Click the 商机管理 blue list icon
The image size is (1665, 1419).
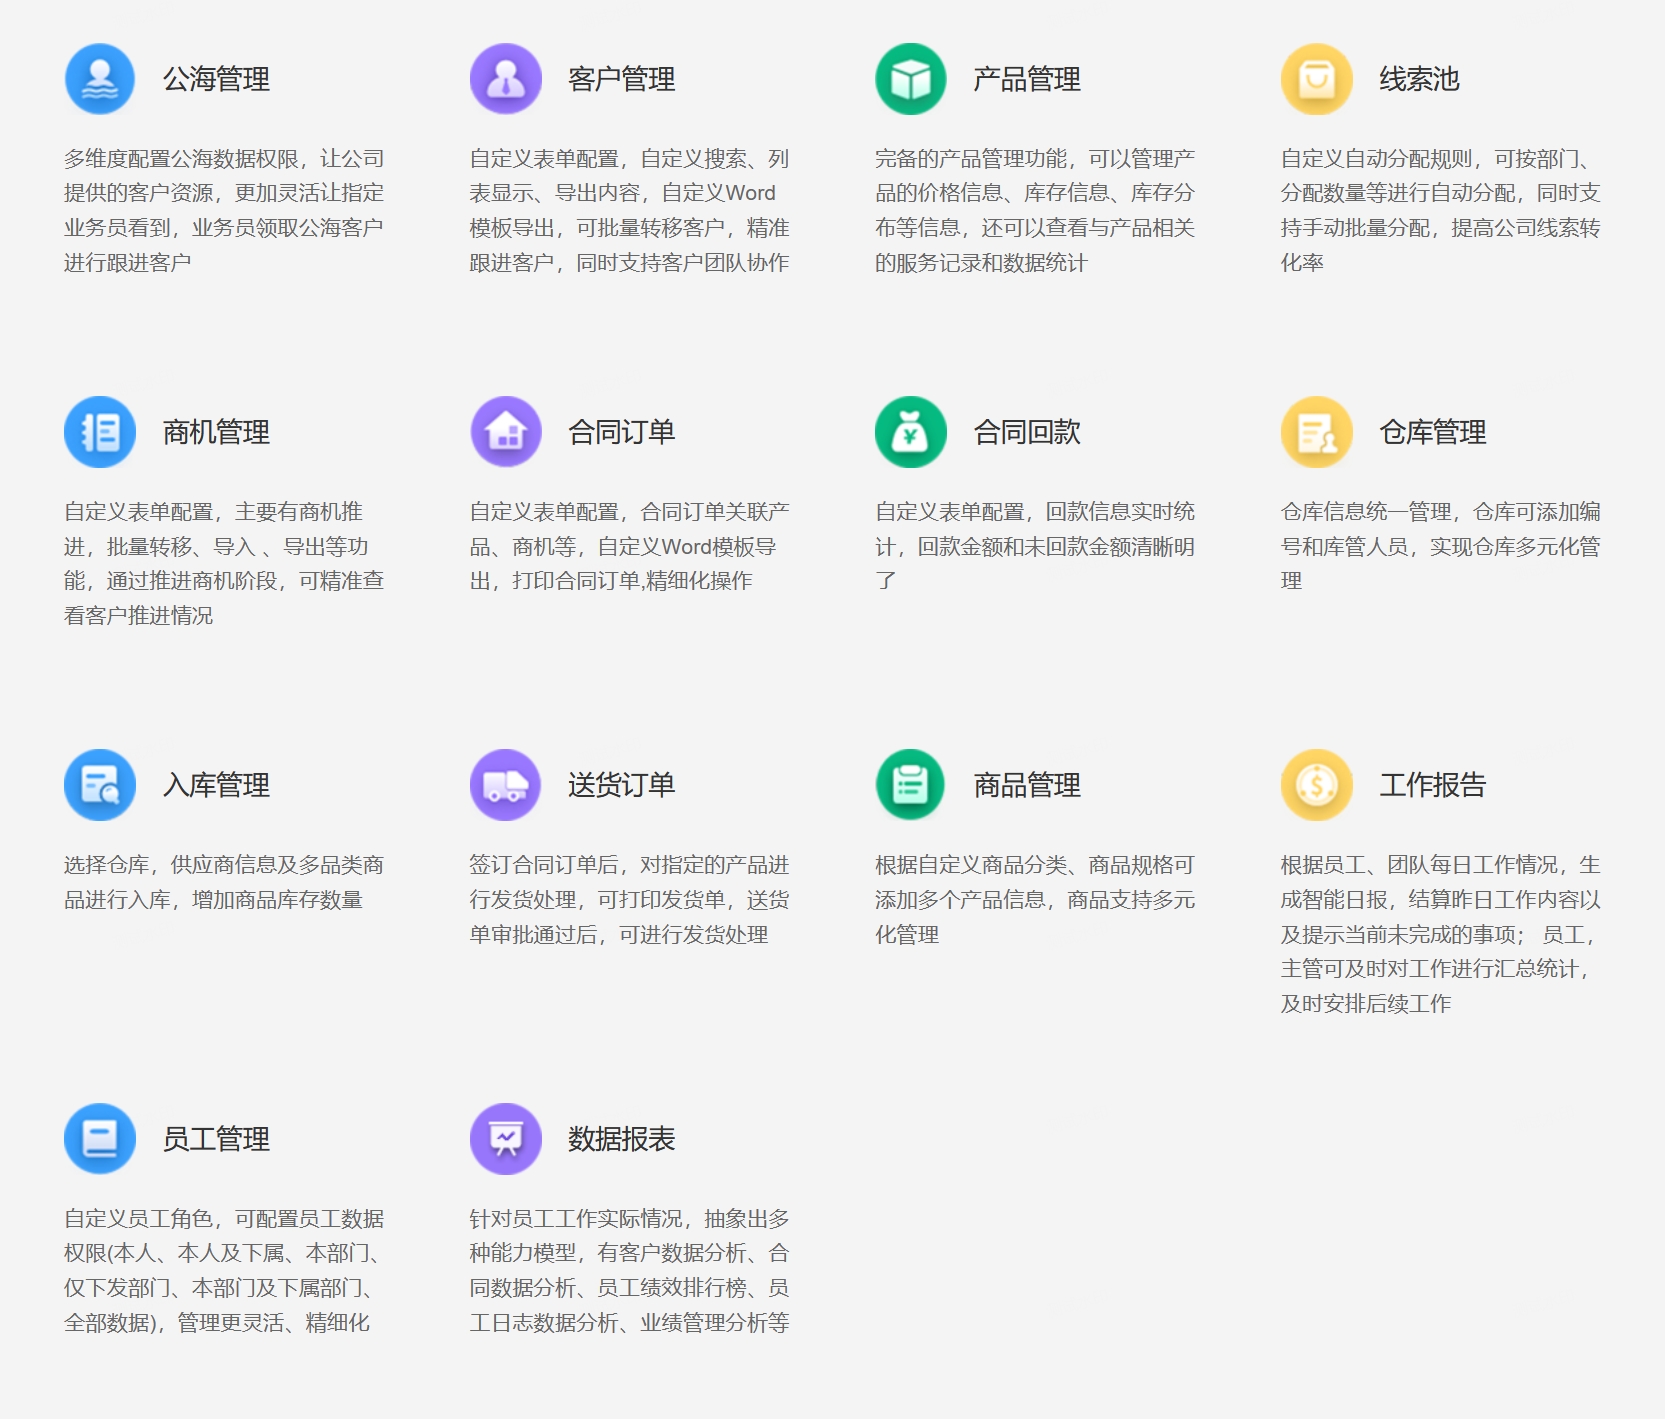pos(99,432)
